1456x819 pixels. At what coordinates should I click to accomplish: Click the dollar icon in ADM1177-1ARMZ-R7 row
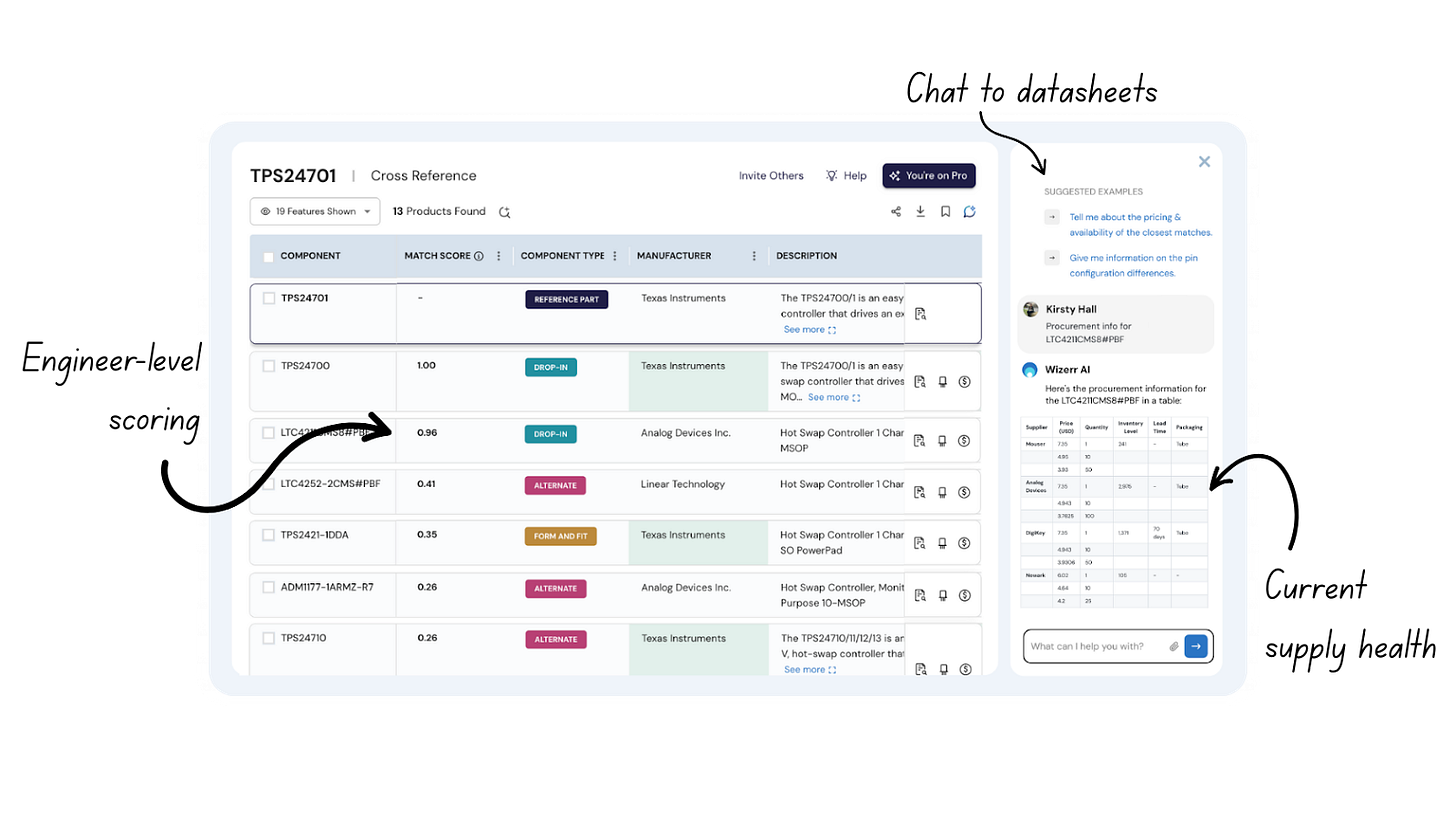tap(965, 595)
